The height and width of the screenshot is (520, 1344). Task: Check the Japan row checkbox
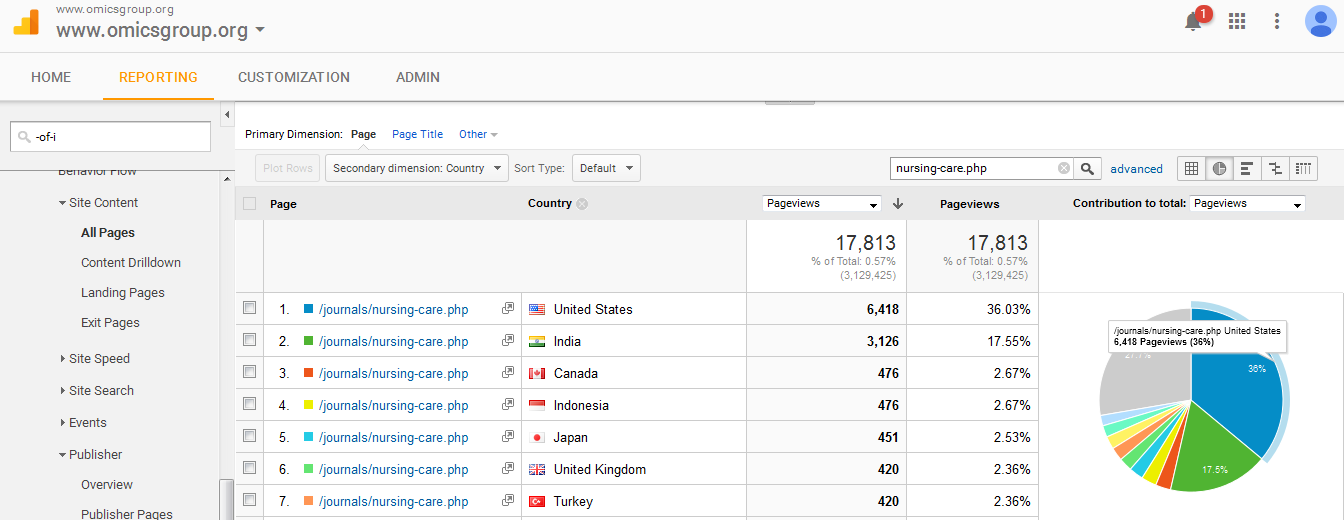pyautogui.click(x=249, y=436)
